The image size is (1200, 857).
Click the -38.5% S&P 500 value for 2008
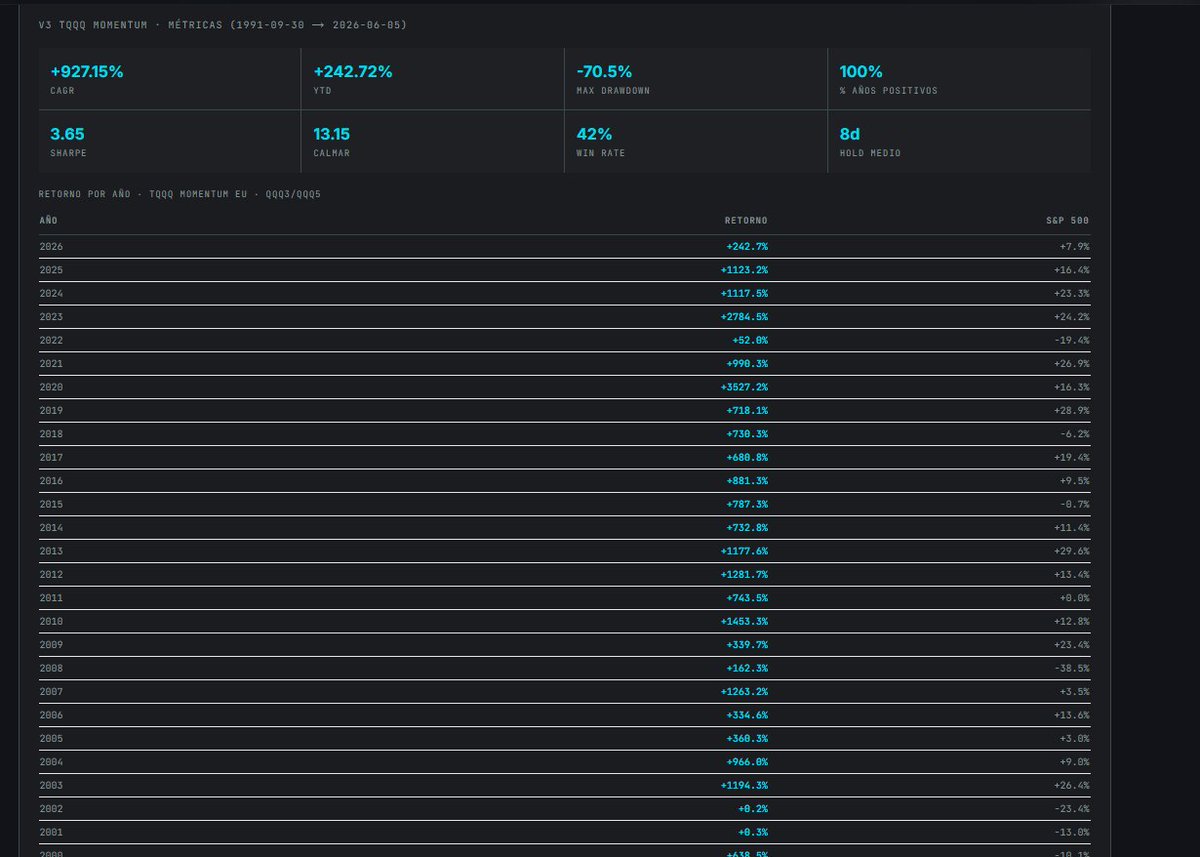click(x=1072, y=669)
